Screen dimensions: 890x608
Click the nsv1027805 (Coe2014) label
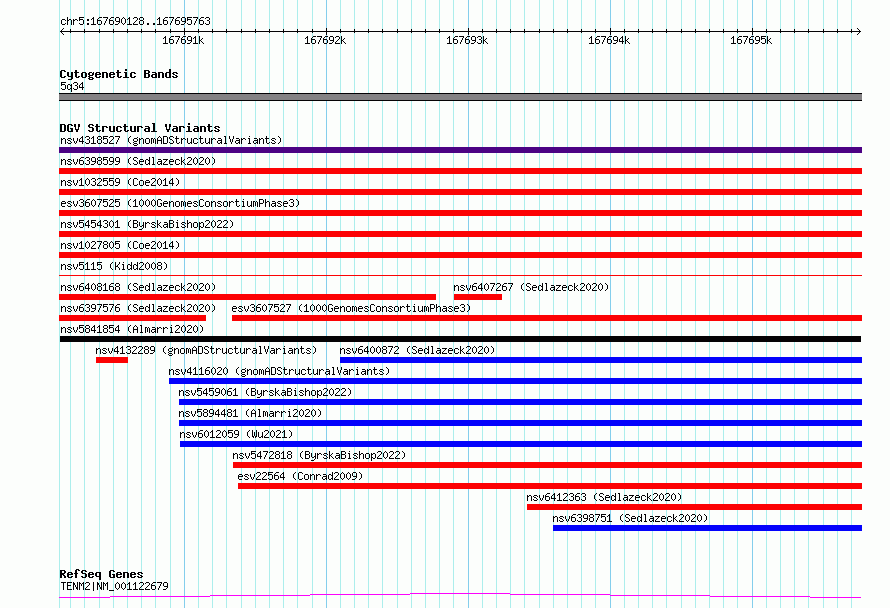[x=120, y=245]
